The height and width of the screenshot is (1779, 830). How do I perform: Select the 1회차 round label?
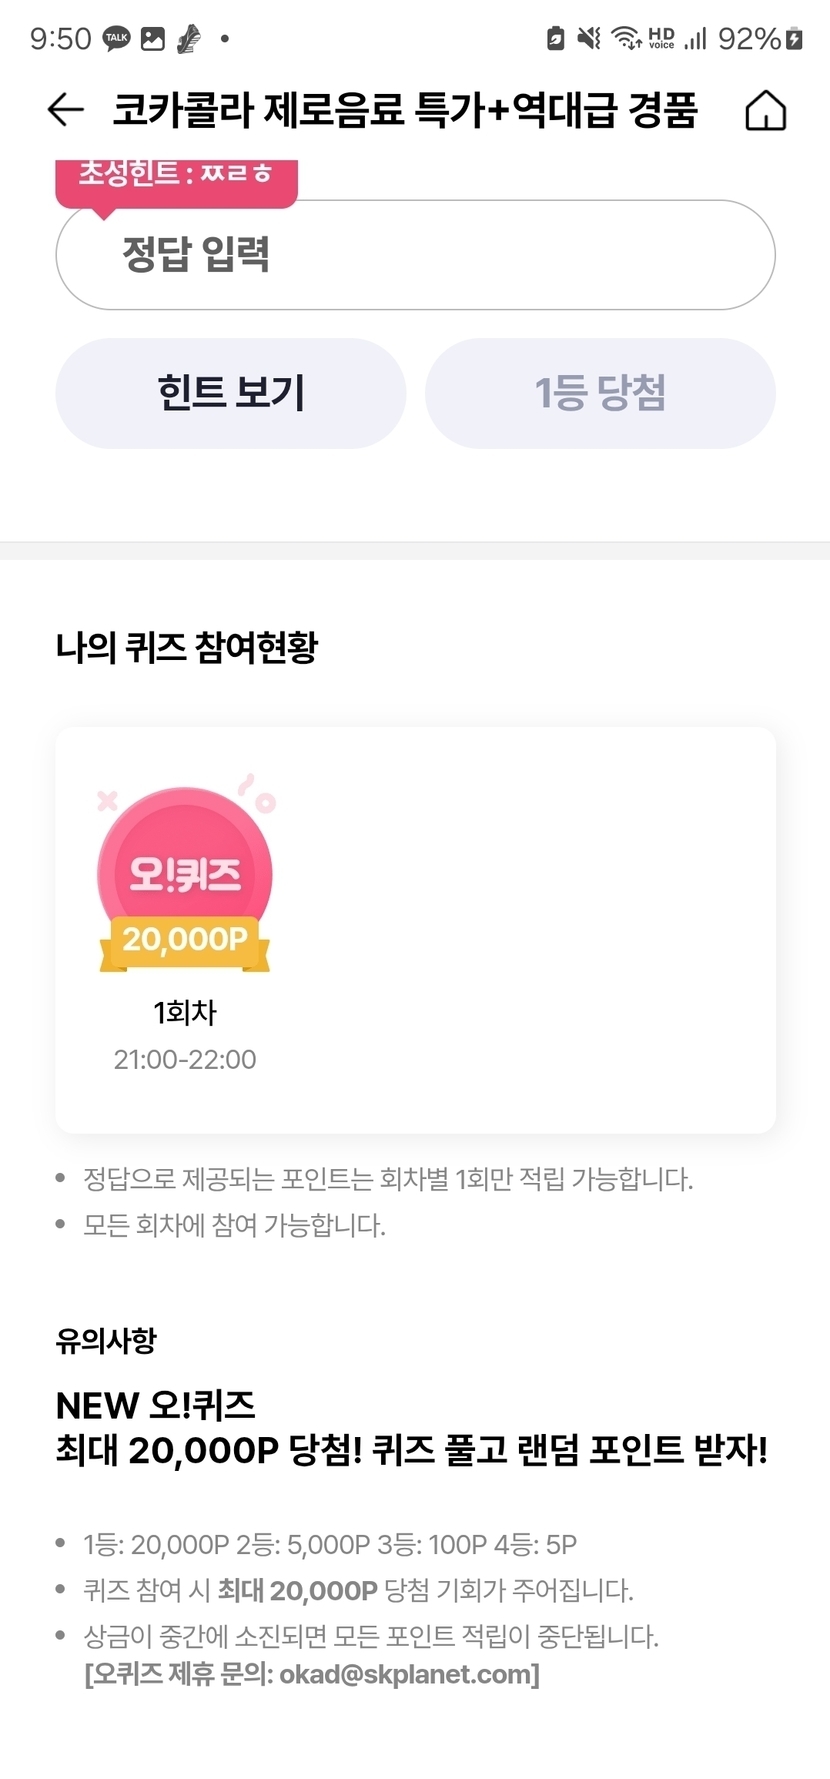tap(185, 1012)
